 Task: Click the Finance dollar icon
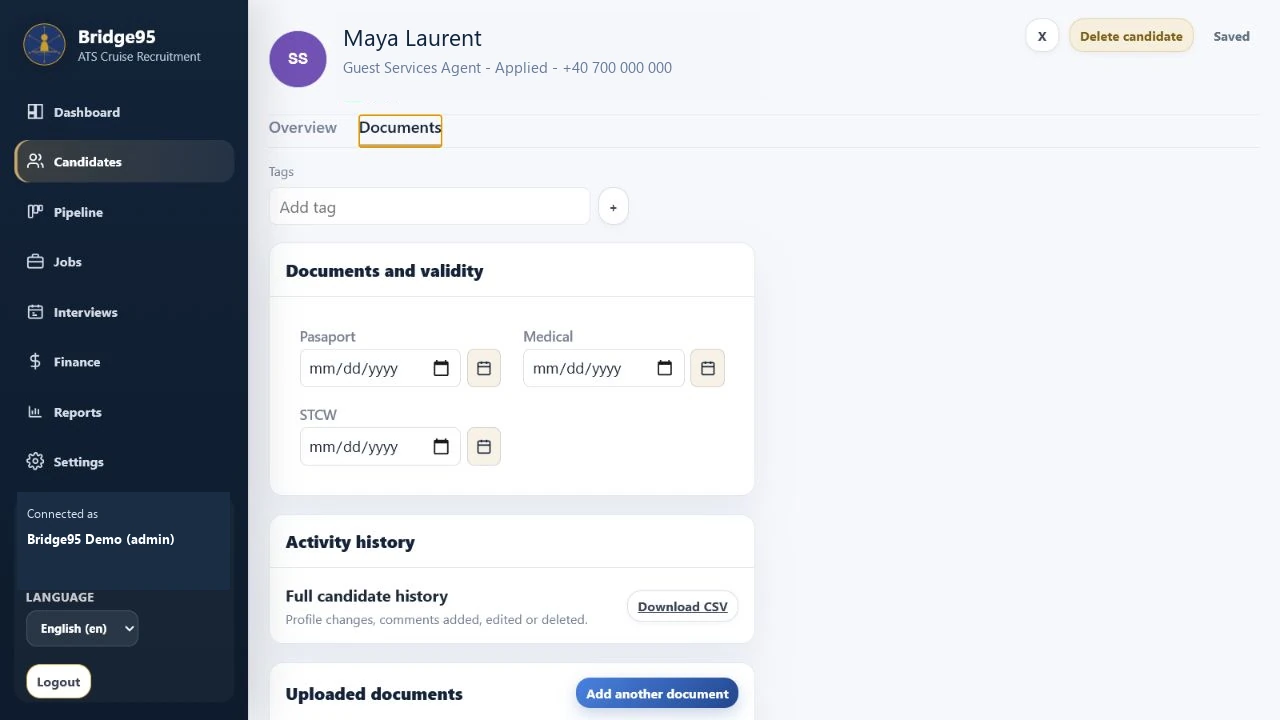tap(35, 362)
